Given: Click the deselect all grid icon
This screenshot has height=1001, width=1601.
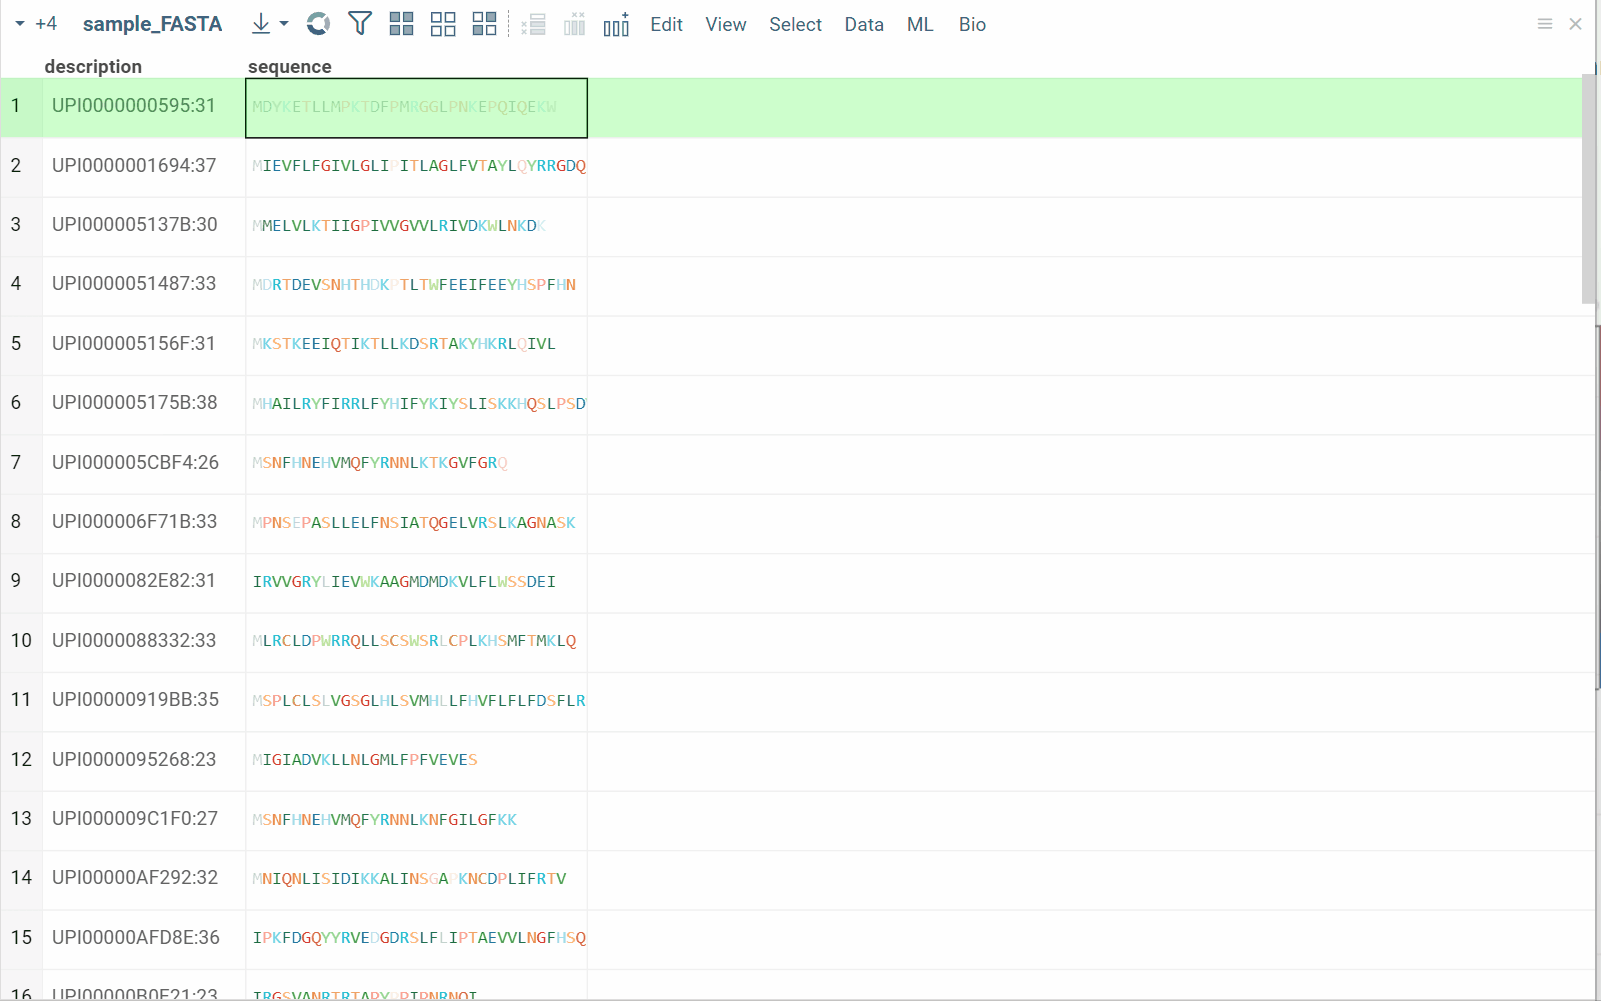Looking at the screenshot, I should pyautogui.click(x=443, y=24).
